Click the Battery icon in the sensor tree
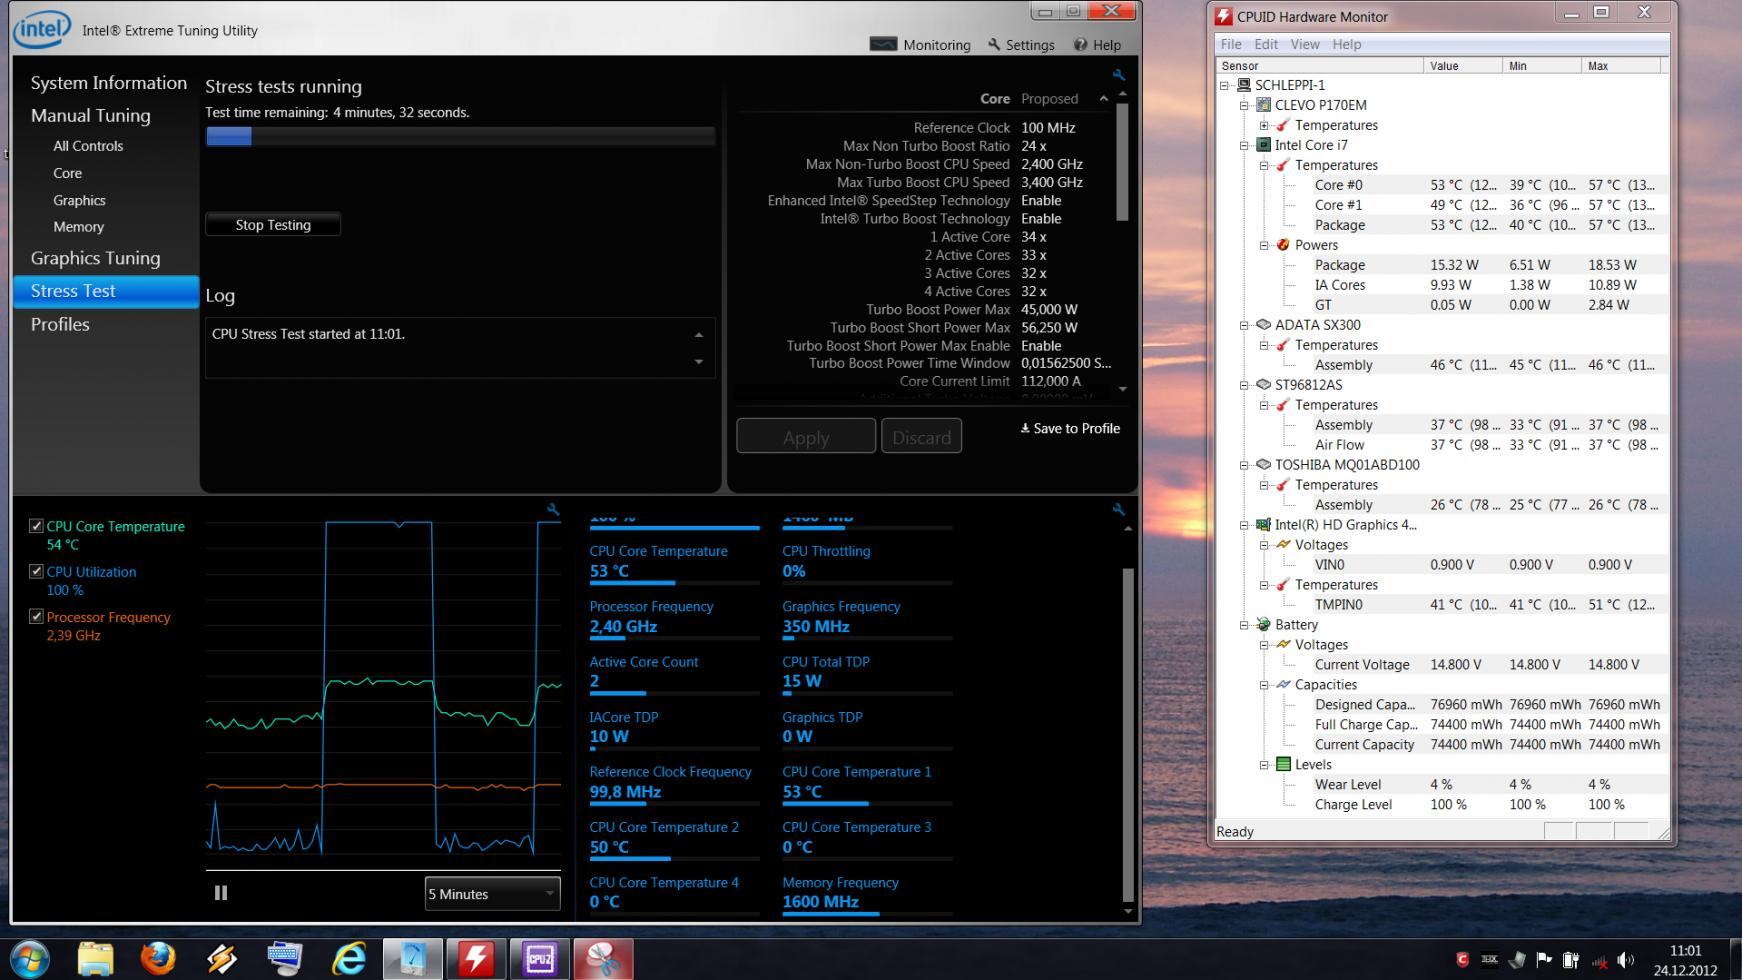The height and width of the screenshot is (980, 1742). click(1264, 625)
